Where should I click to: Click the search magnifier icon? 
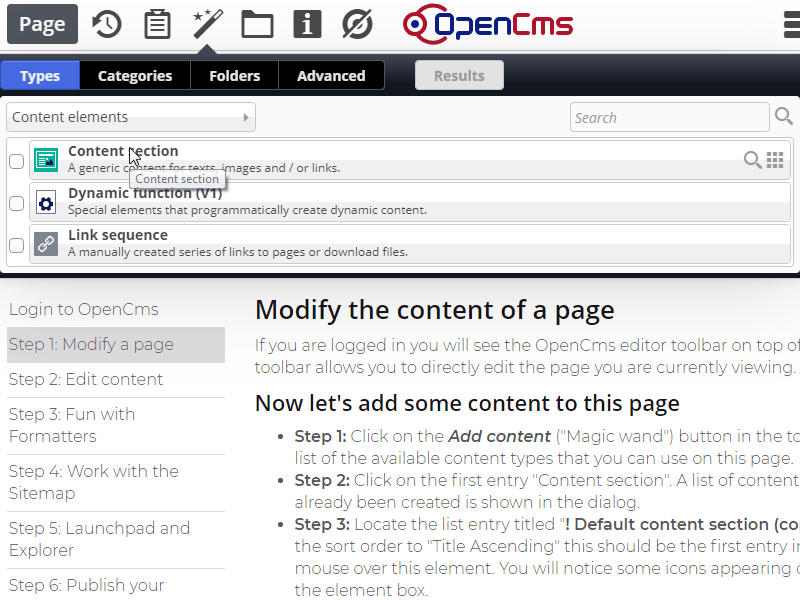pos(784,117)
